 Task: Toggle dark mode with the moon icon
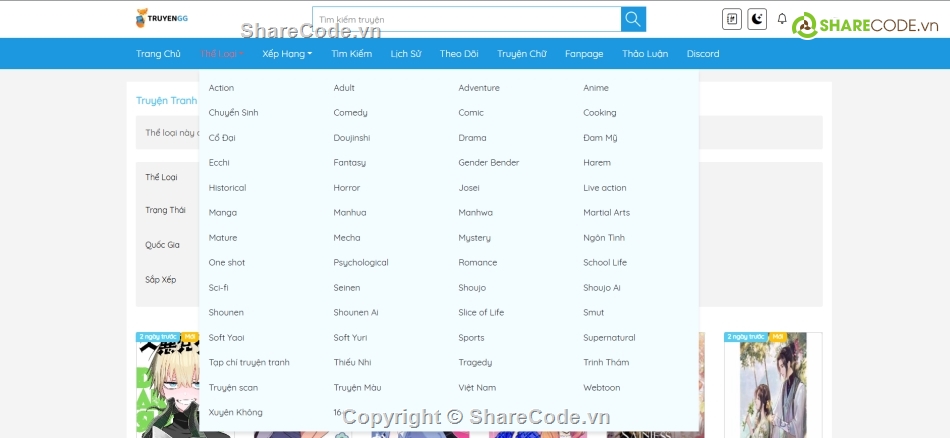(757, 19)
